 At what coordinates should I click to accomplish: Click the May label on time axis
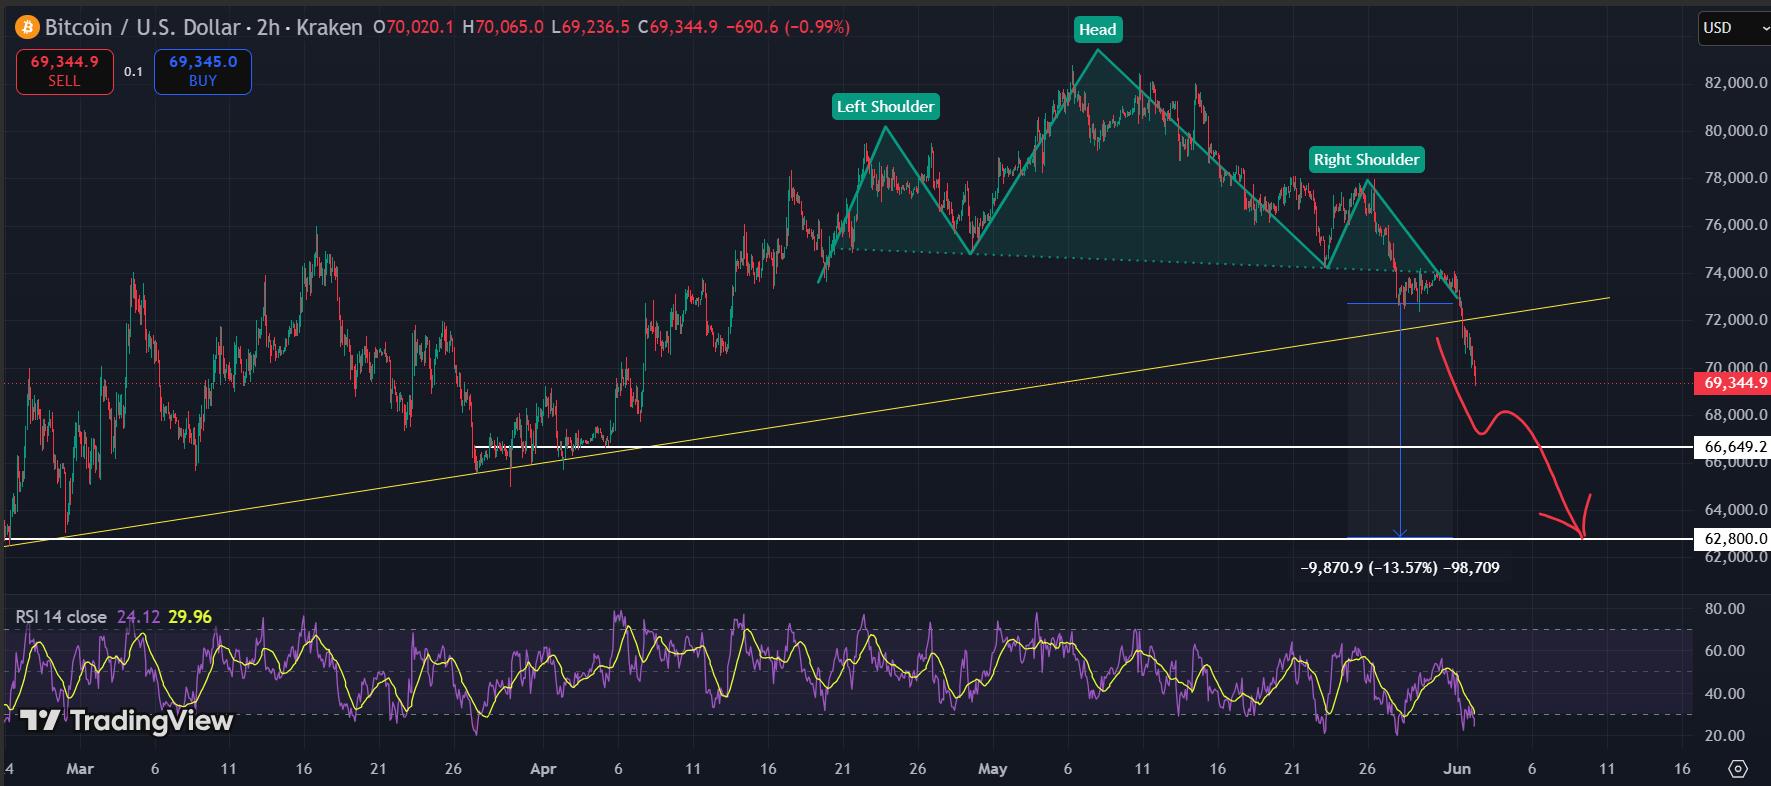tap(992, 769)
